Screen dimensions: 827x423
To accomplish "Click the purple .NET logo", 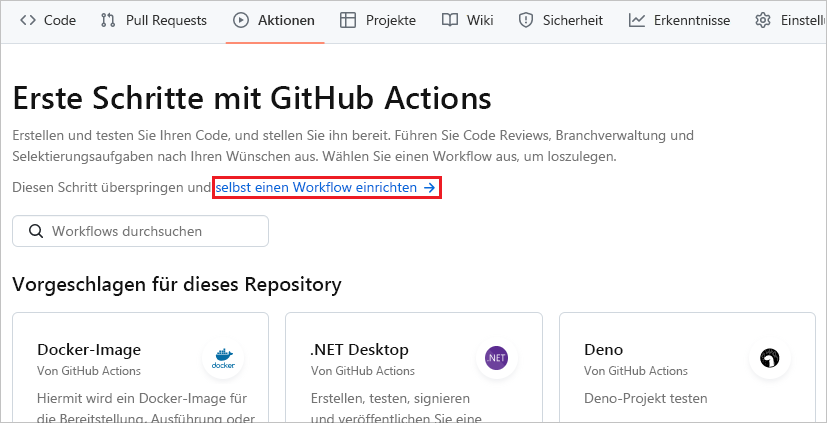I will [496, 358].
